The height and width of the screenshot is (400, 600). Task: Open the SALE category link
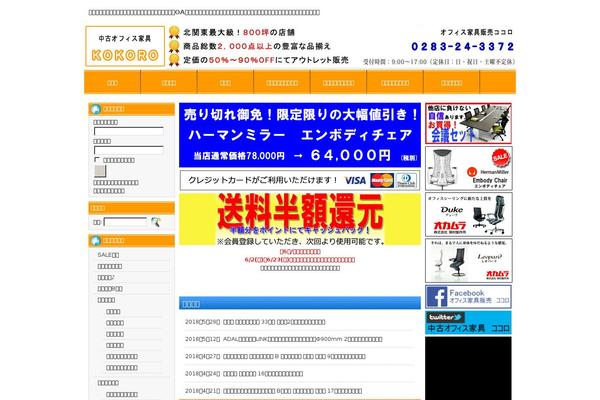point(108,255)
